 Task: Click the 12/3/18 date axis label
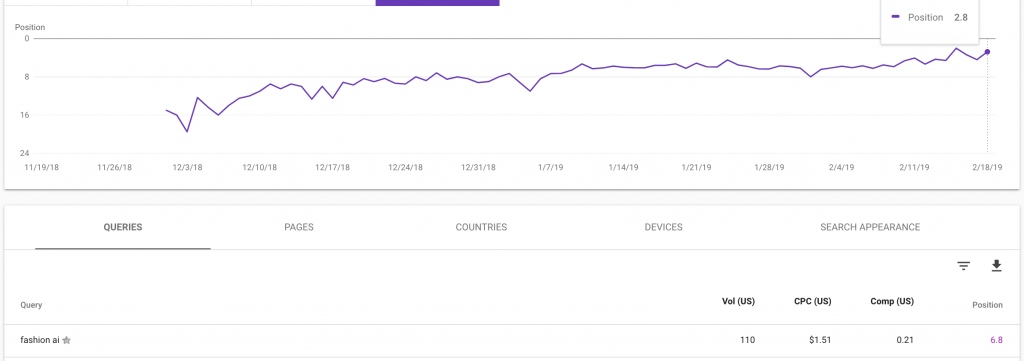187,167
